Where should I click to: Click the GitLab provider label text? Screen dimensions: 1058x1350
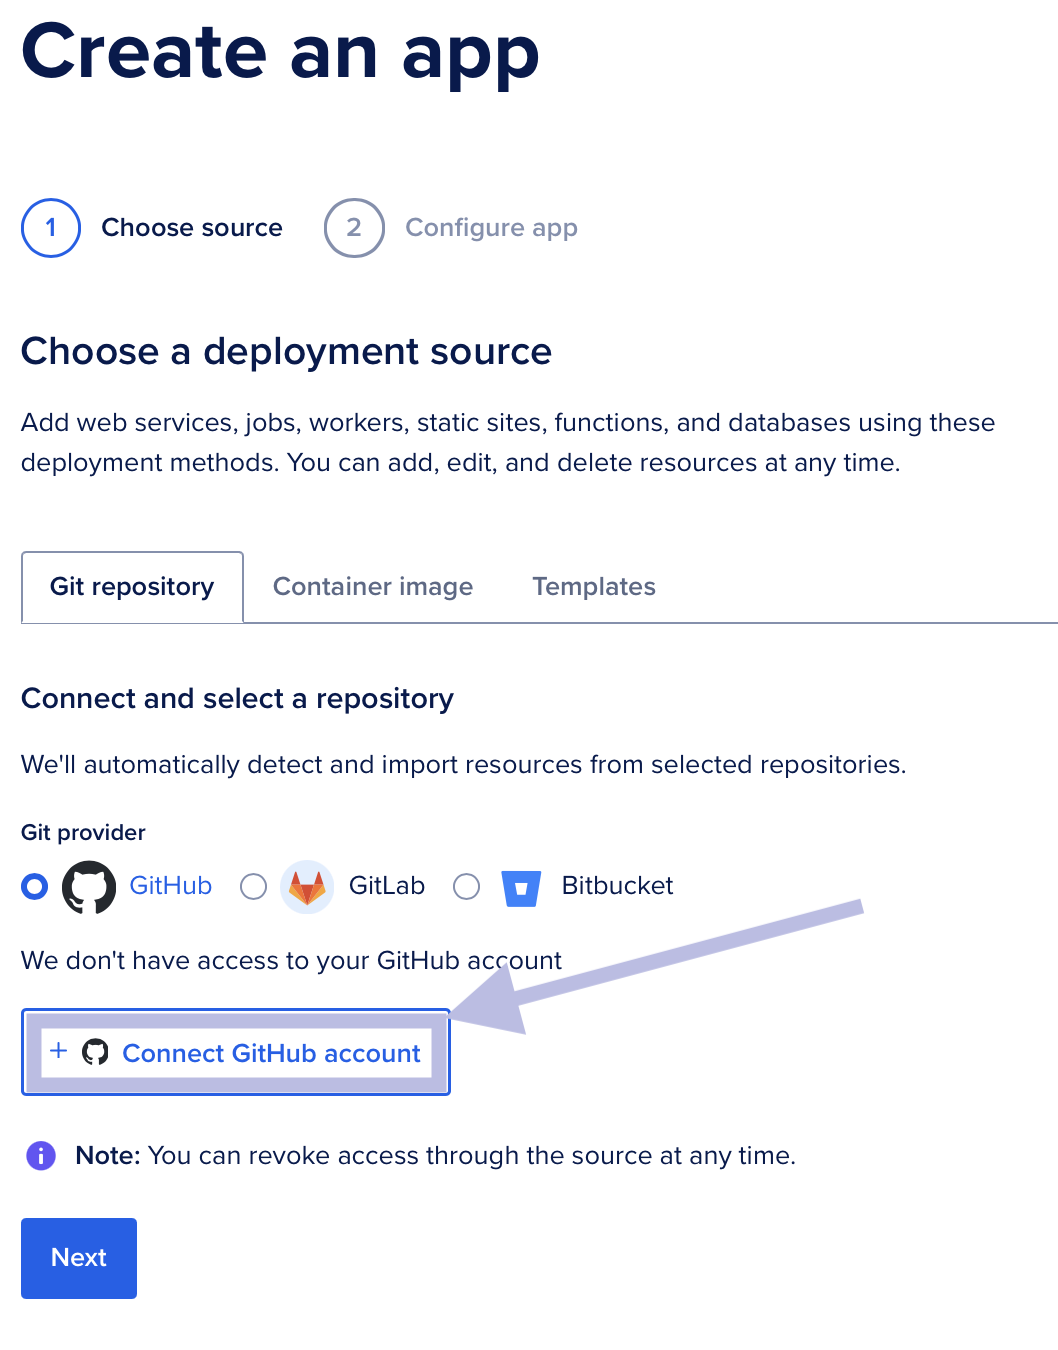pyautogui.click(x=387, y=886)
